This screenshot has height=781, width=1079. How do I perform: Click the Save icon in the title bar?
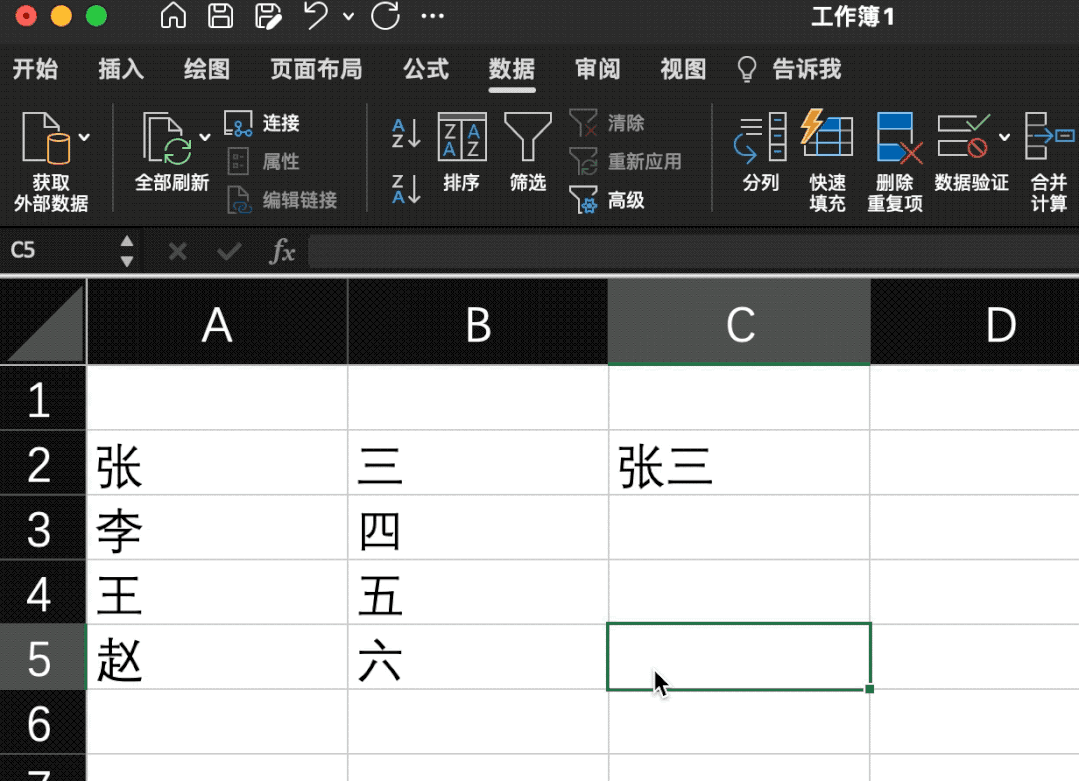[x=219, y=17]
